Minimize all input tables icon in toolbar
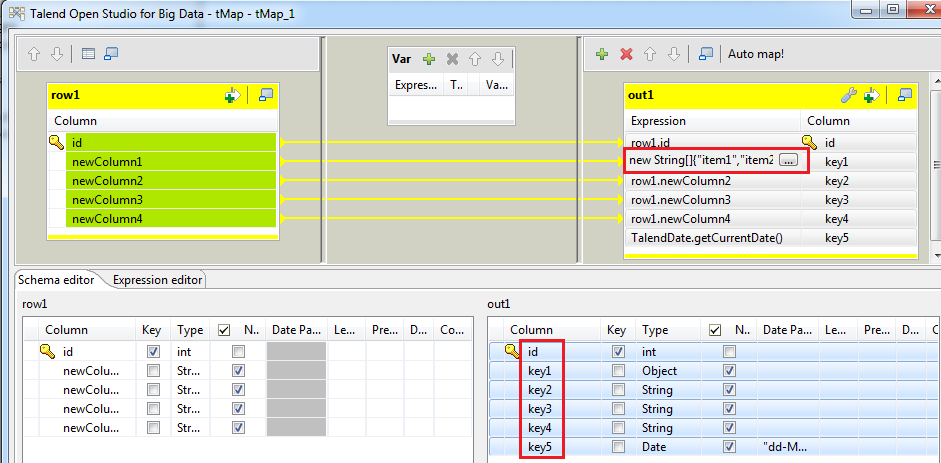Screen dimensions: 941x463 111,54
